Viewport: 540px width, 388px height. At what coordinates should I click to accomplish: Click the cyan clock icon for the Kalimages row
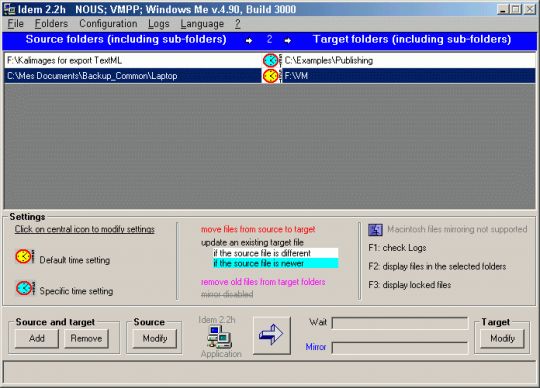click(271, 61)
